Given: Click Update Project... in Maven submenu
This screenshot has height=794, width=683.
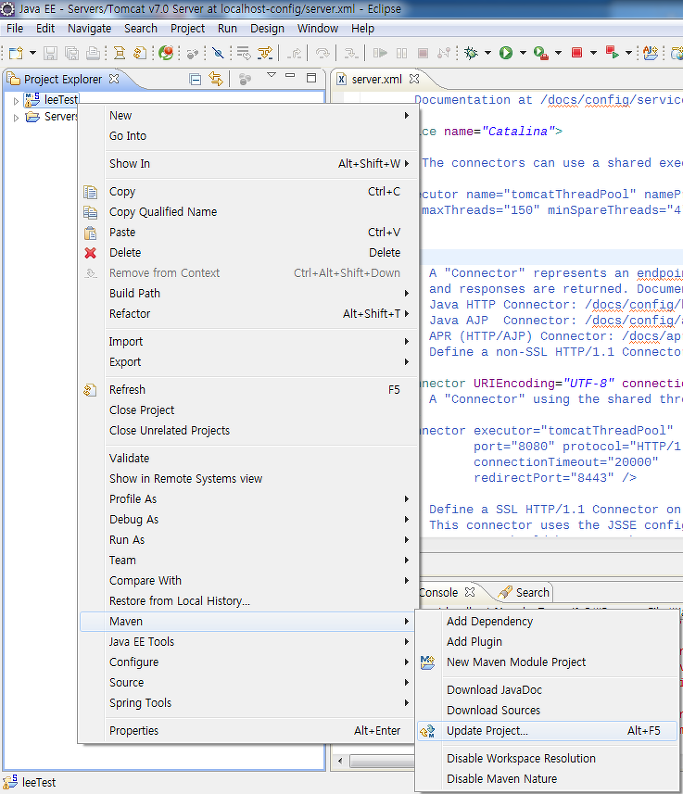Looking at the screenshot, I should click(x=547, y=731).
